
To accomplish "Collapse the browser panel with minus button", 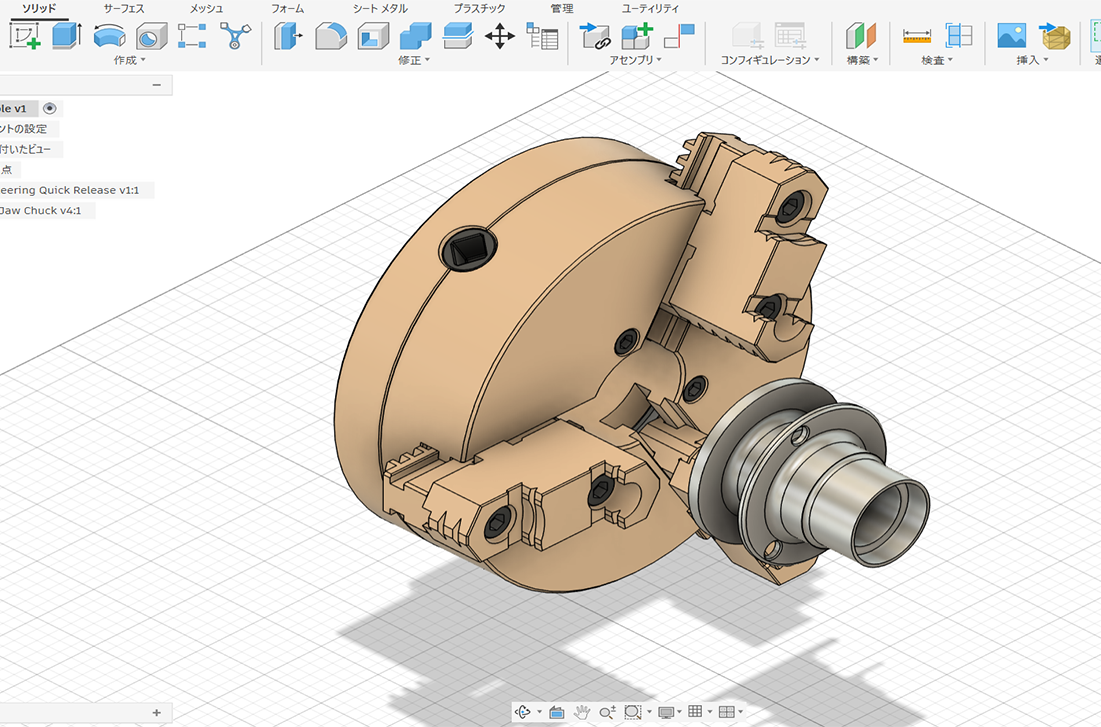I will click(x=156, y=85).
